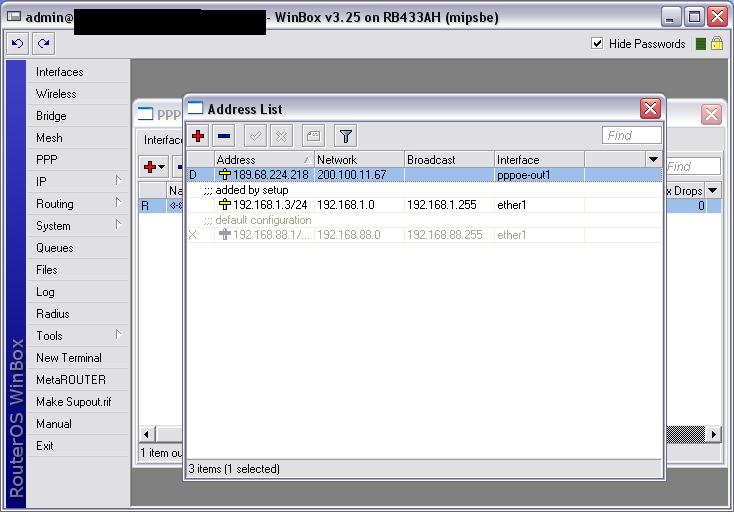Click the Undo arrow in WinBox toolbar

tap(17, 44)
